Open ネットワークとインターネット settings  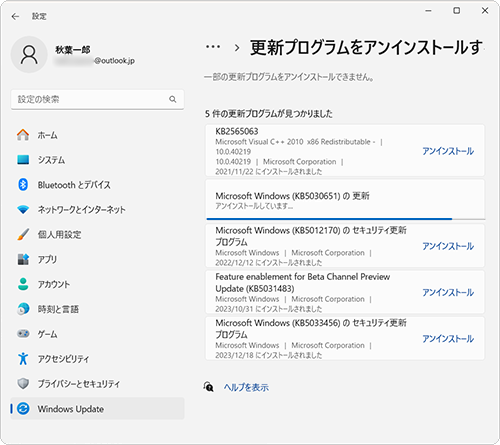point(97,210)
